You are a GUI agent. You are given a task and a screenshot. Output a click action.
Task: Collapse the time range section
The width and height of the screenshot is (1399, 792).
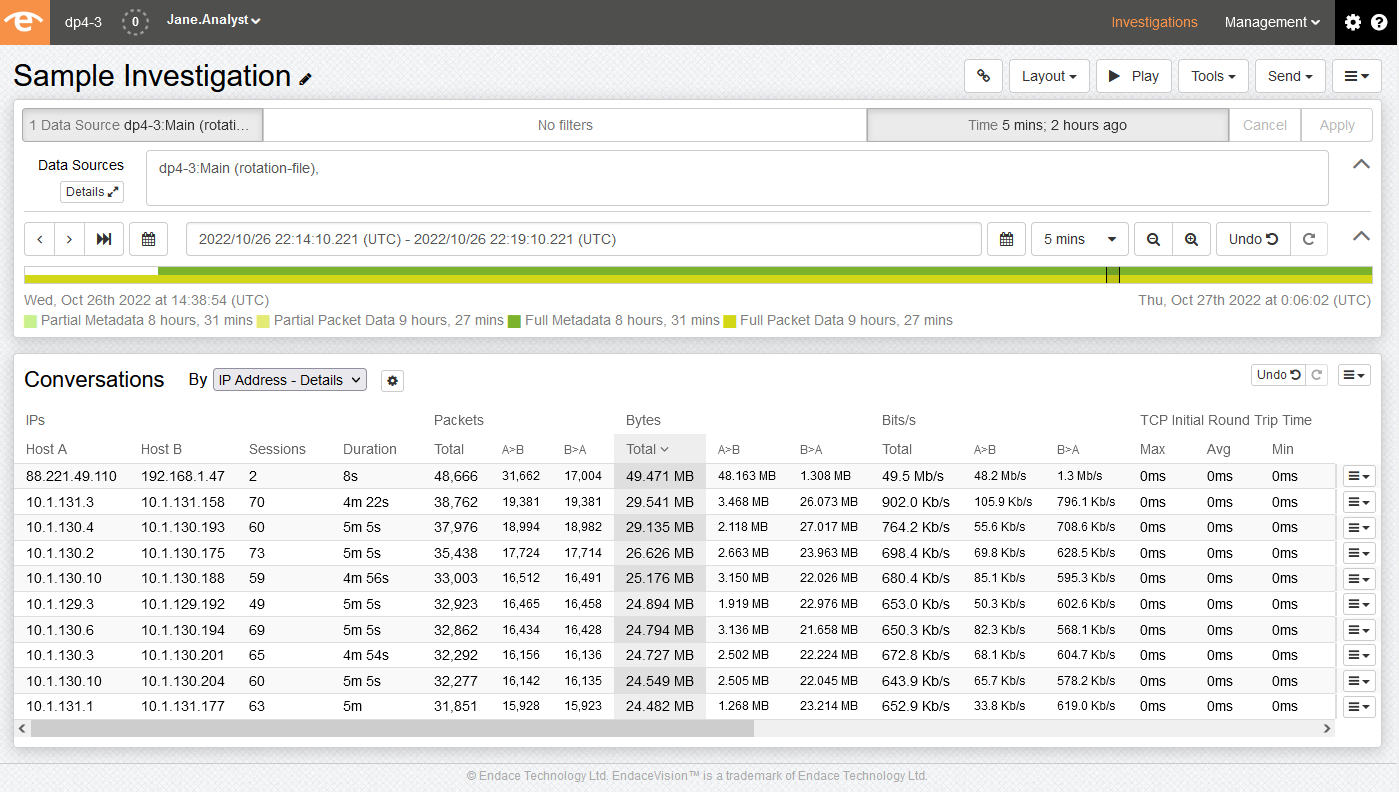point(1361,237)
